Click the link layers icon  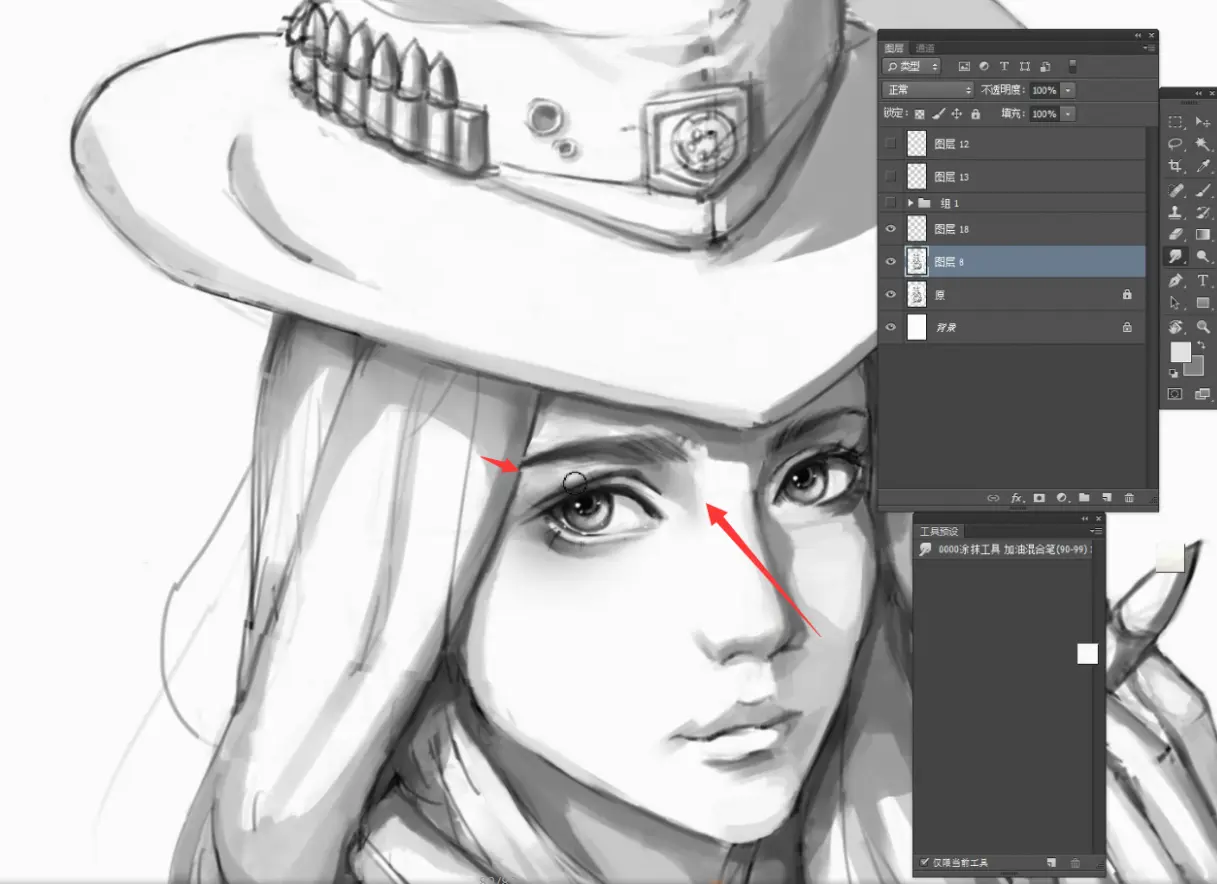tap(993, 497)
